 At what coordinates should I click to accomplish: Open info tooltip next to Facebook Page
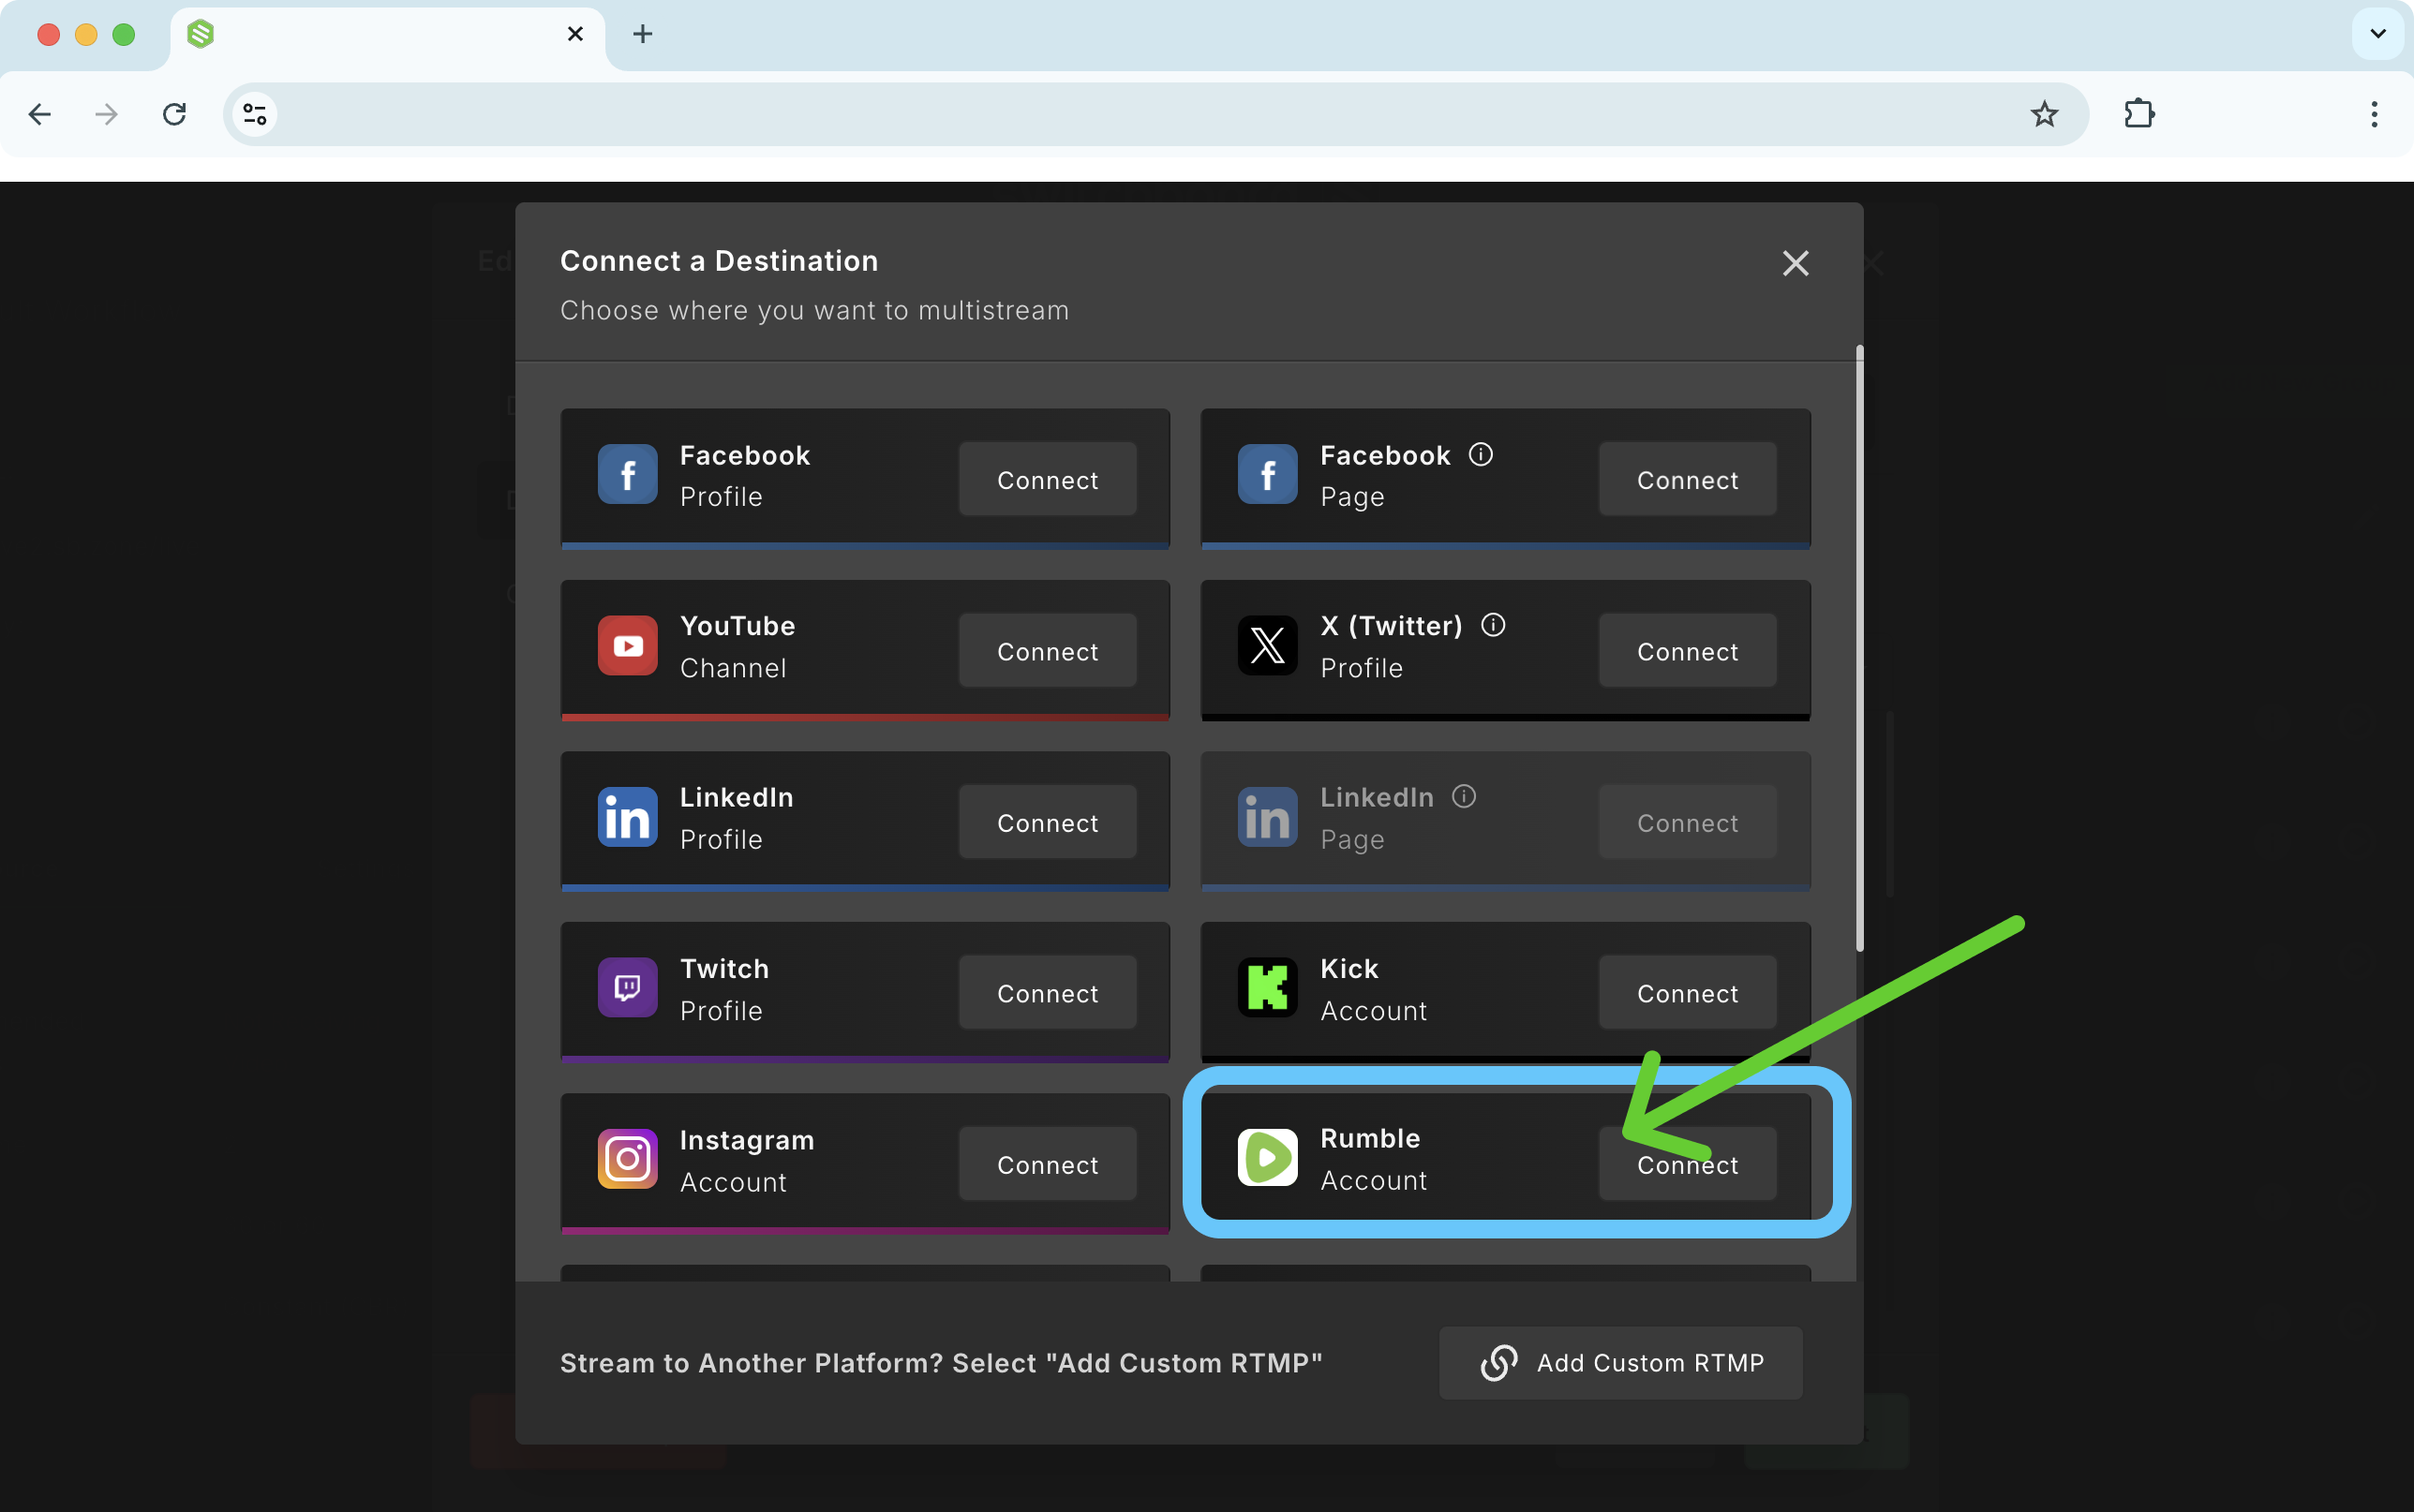1480,455
